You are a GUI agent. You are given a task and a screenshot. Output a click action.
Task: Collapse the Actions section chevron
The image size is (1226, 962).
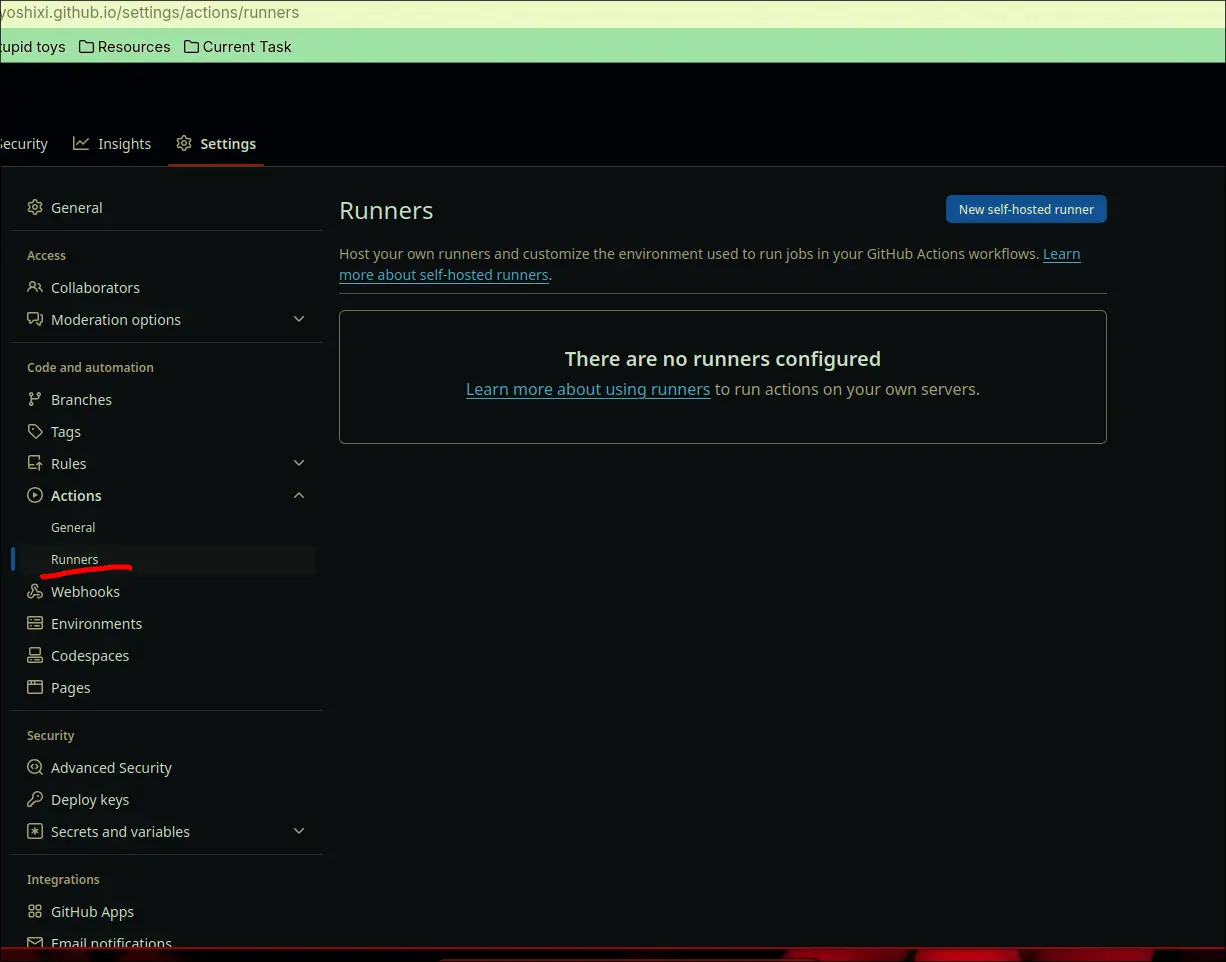pos(299,495)
